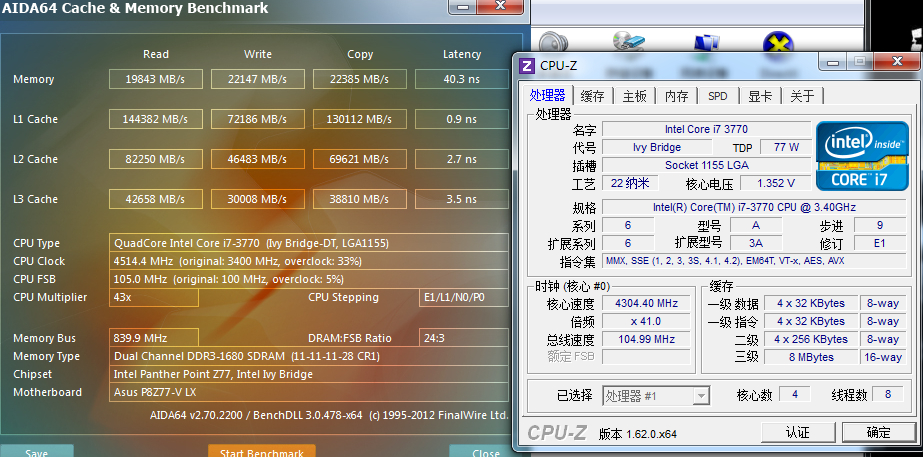Click the L1 Cache Write value 72186 MB/s
This screenshot has height=457, width=923.
[x=258, y=119]
